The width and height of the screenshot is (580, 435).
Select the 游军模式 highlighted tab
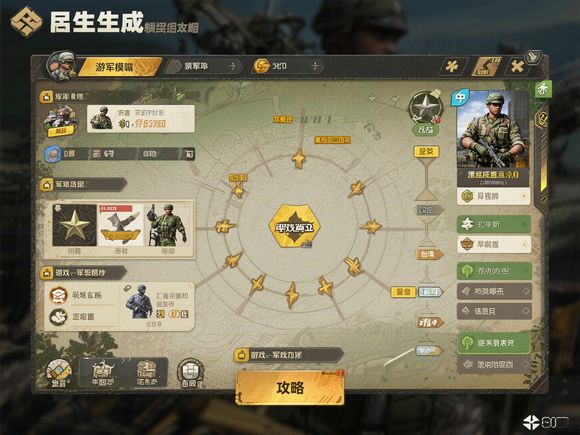pos(119,67)
